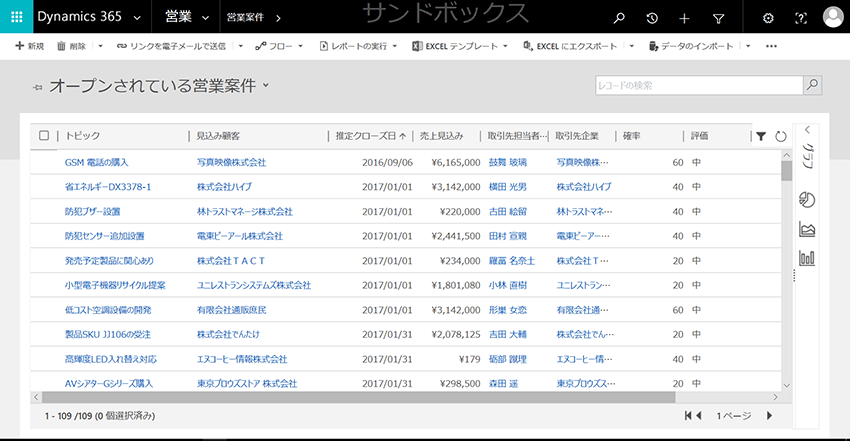Run record search with magnifier button
850x441 pixels.
tap(812, 85)
